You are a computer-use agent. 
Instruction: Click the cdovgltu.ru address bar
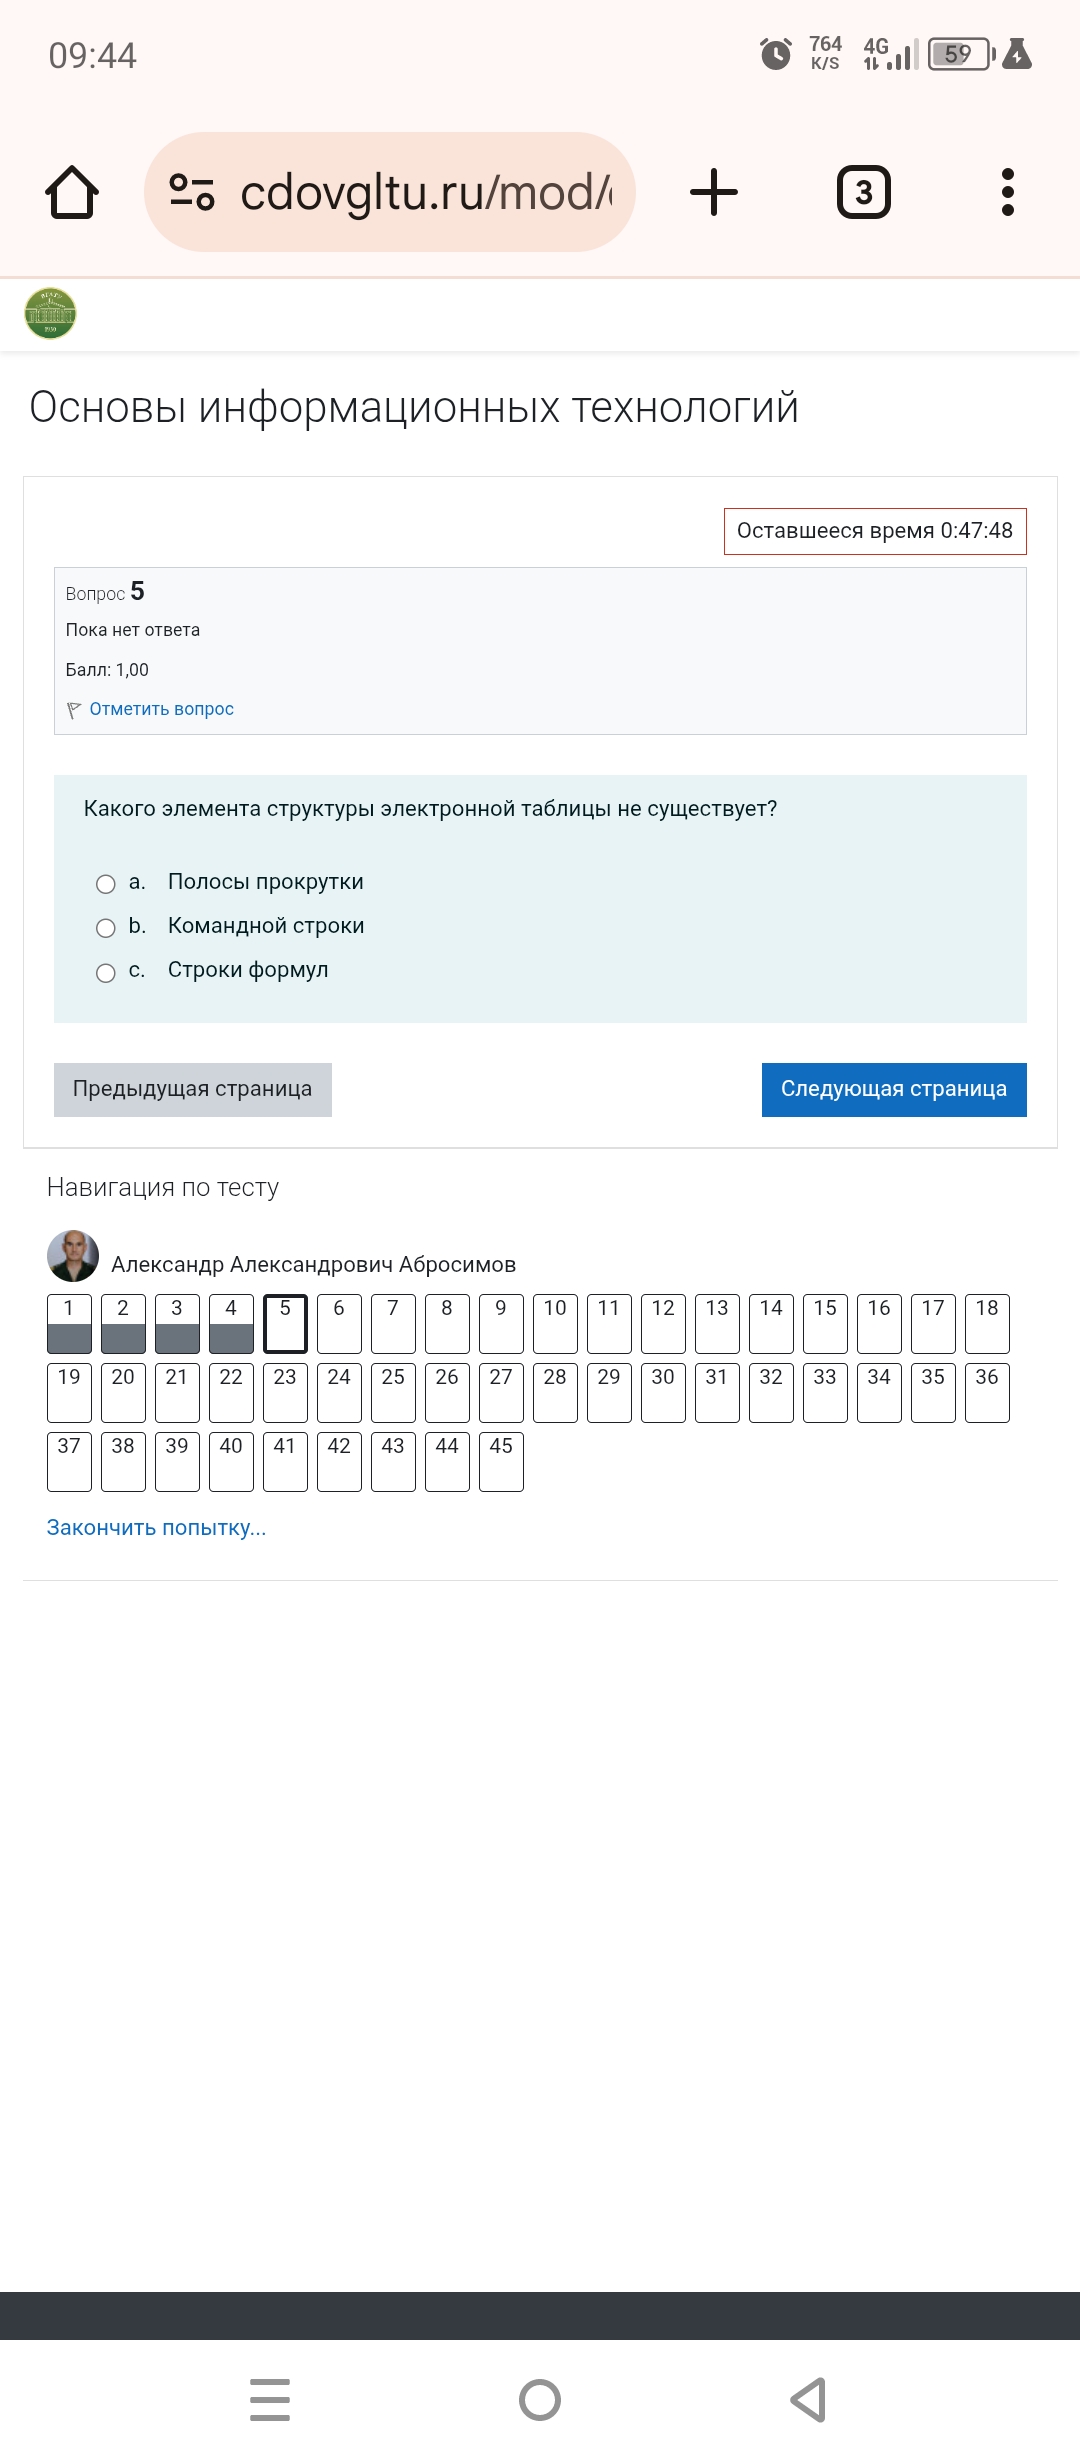(390, 192)
